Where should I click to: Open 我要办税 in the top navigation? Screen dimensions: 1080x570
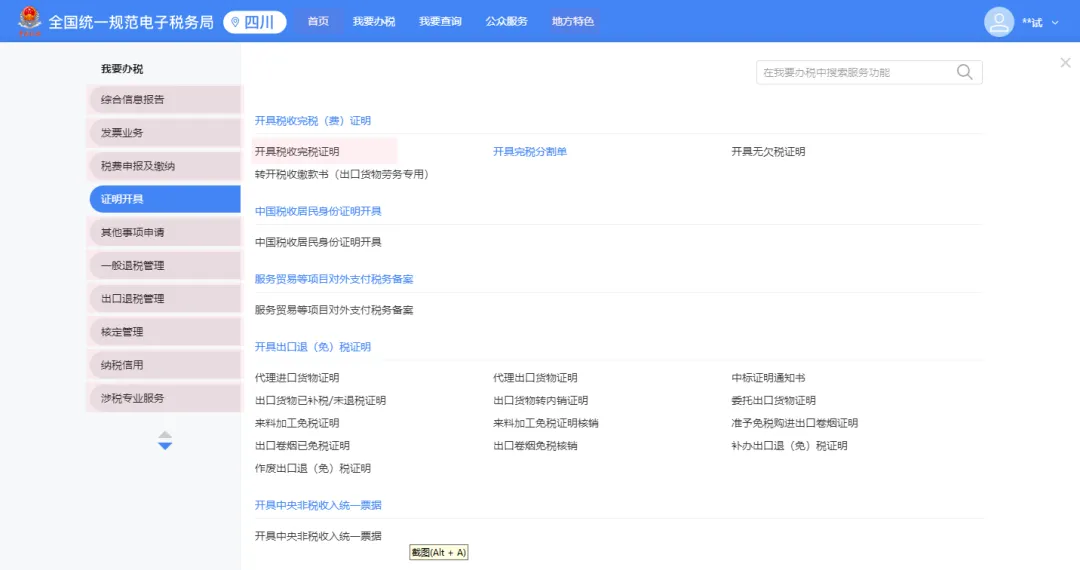click(374, 21)
